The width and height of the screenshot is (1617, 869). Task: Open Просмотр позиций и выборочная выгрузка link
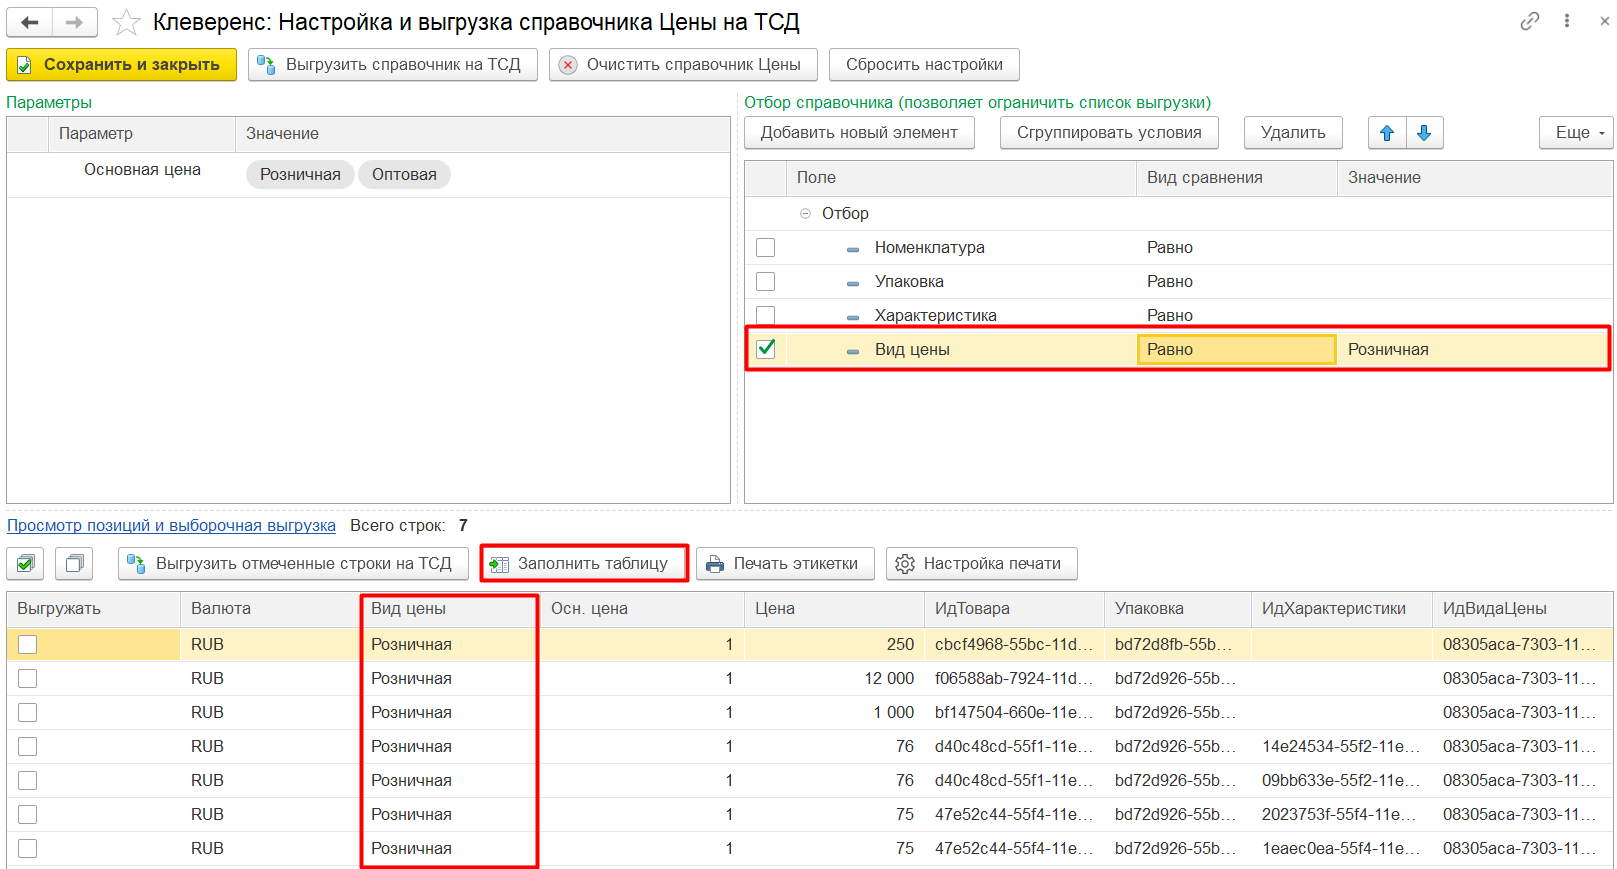(171, 526)
